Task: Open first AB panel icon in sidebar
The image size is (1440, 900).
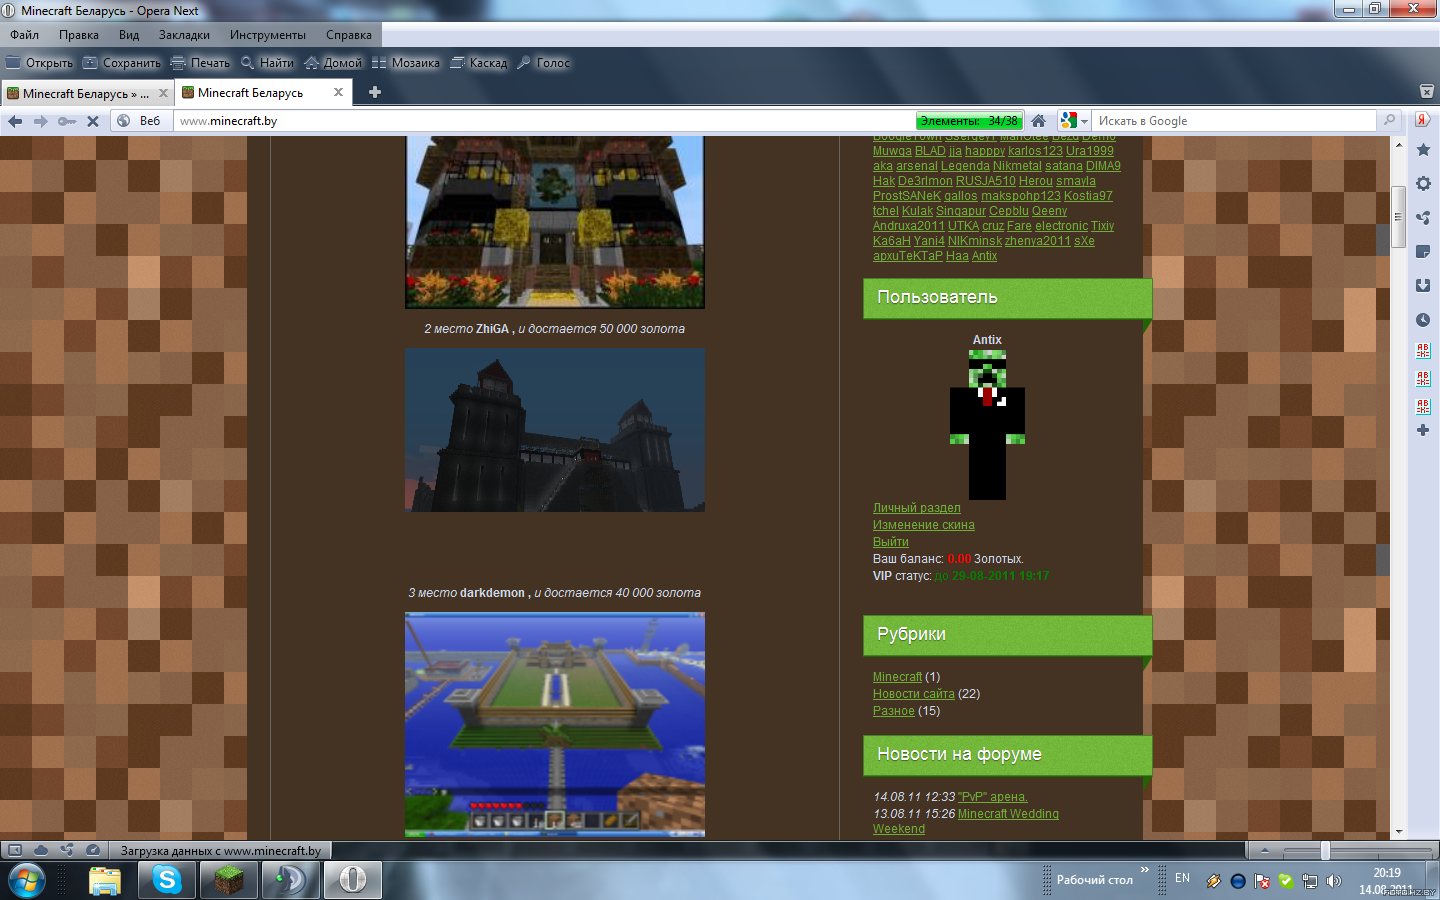Action: [x=1423, y=351]
